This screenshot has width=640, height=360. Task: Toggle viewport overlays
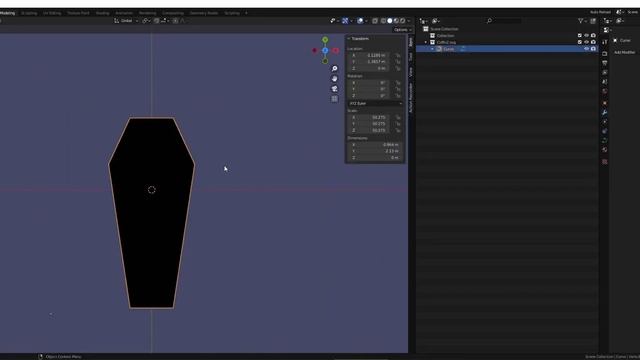coord(360,21)
